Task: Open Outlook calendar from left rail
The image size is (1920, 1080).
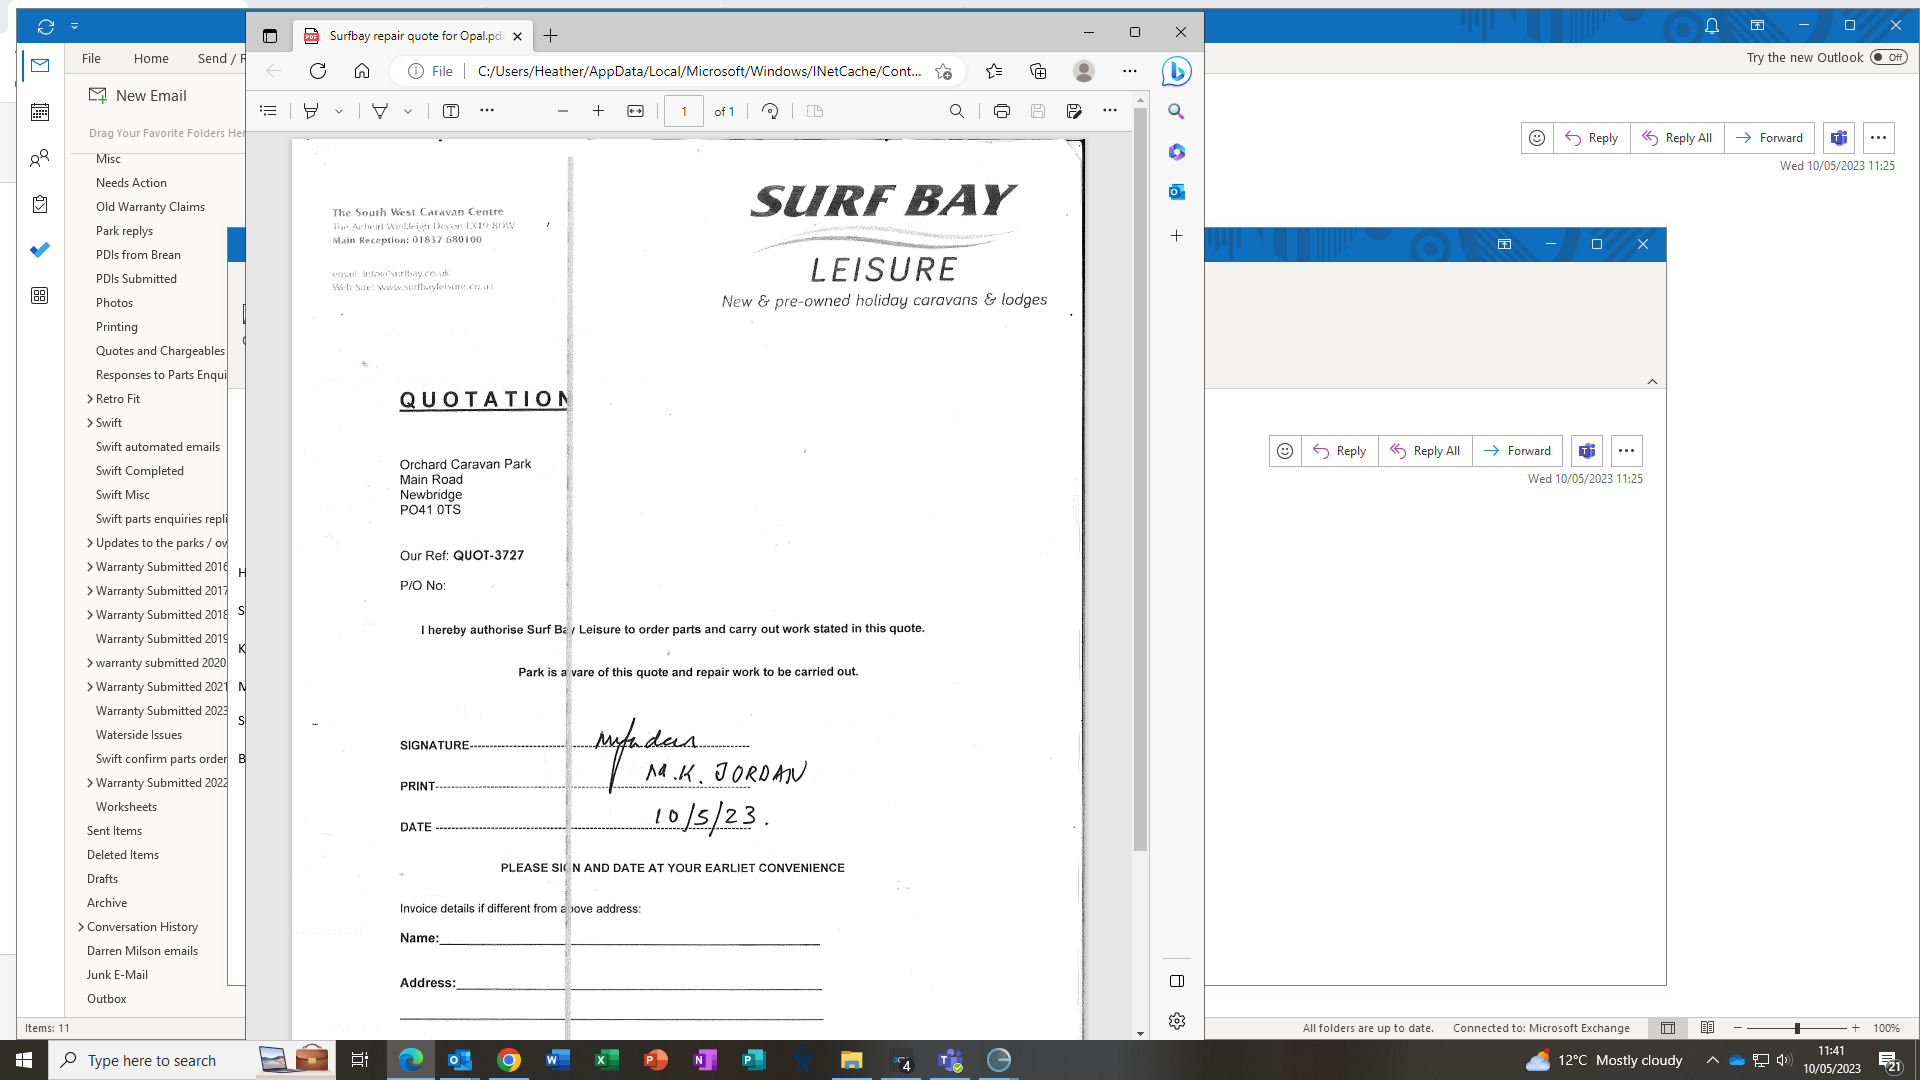Action: tap(40, 112)
